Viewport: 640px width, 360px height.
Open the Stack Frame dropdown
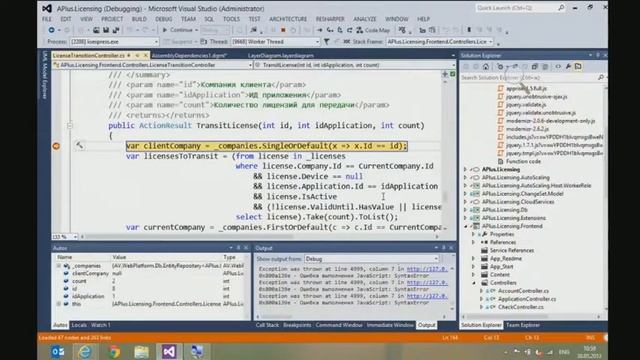tap(440, 42)
